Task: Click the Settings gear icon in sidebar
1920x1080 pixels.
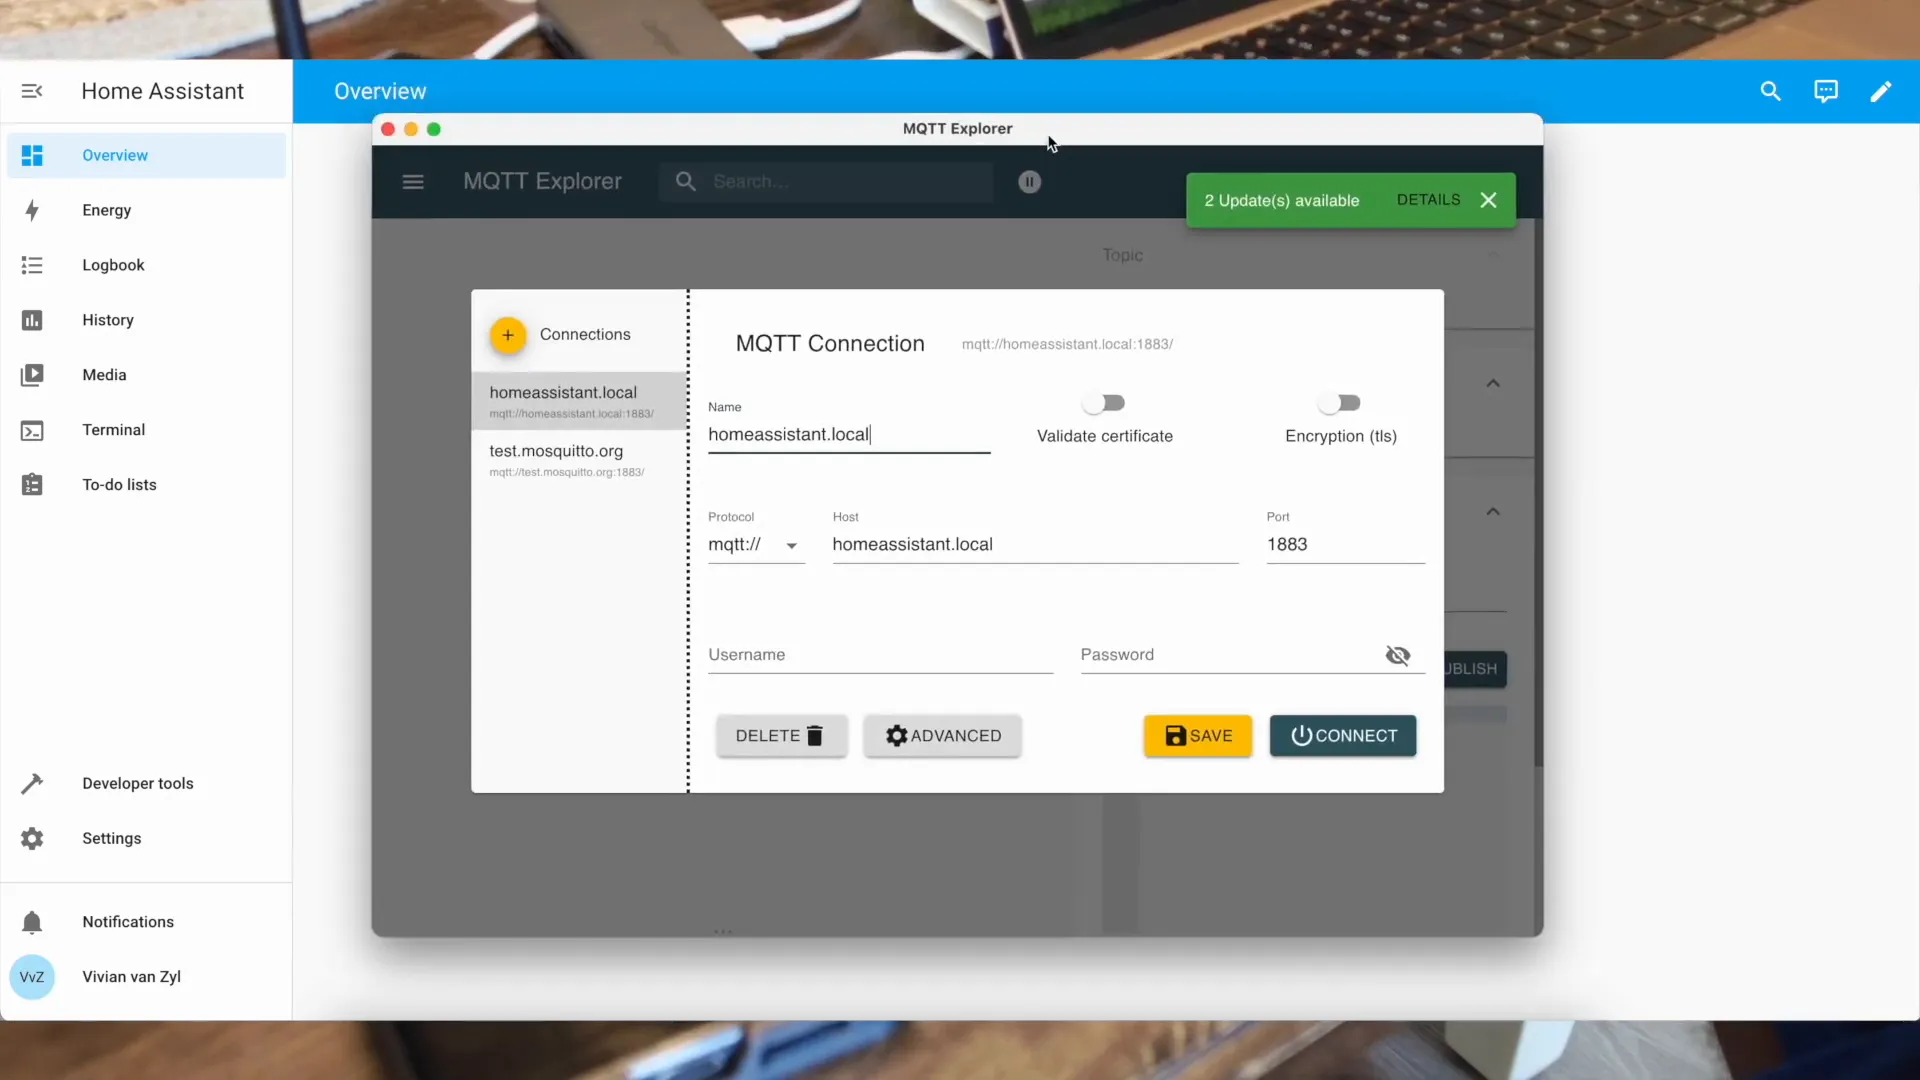Action: (32, 838)
